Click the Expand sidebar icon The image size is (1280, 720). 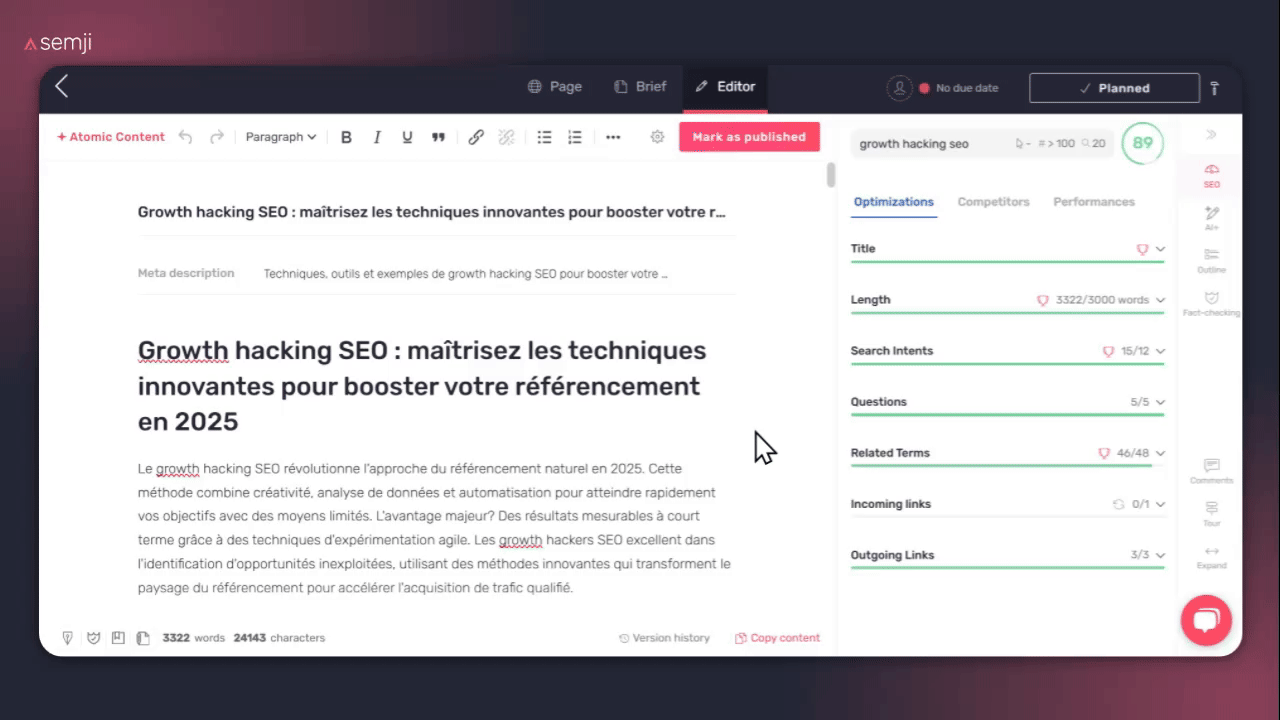pyautogui.click(x=1211, y=557)
